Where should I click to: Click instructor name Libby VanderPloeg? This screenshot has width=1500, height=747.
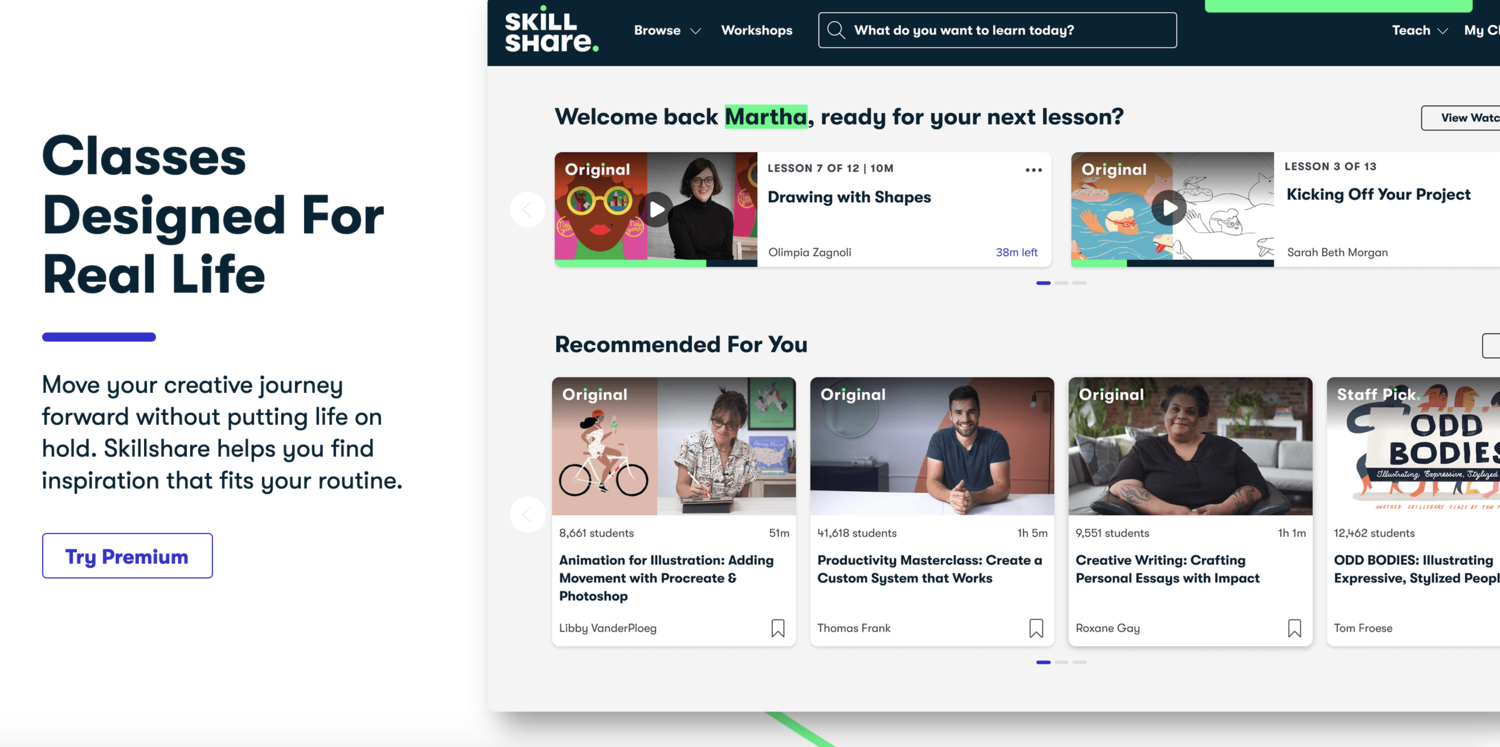pos(608,628)
